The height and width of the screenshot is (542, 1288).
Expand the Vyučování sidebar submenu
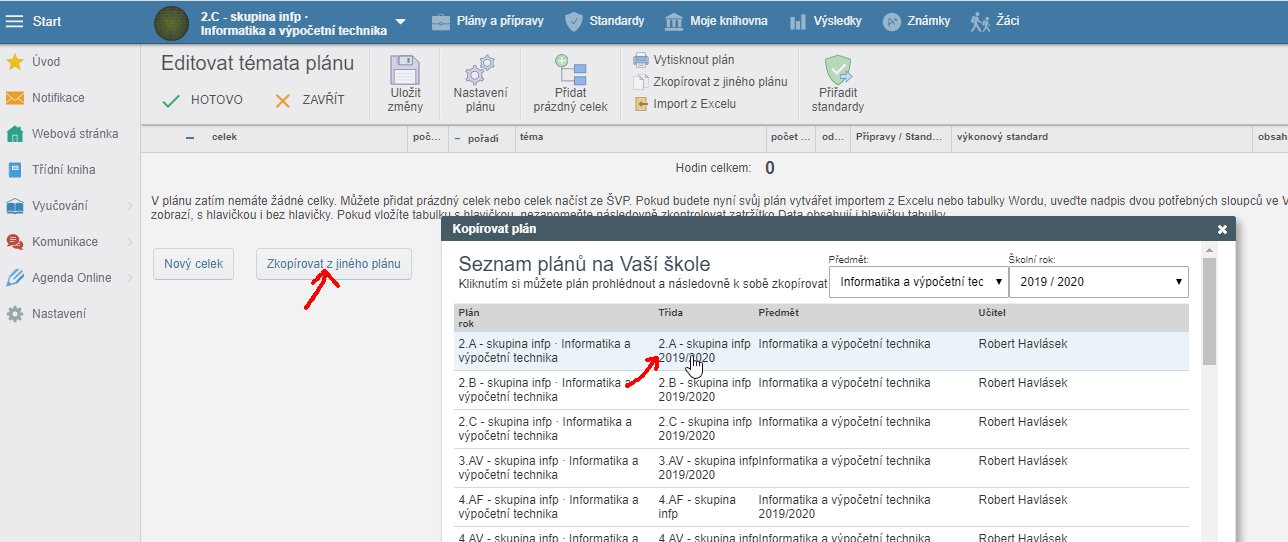(x=129, y=206)
